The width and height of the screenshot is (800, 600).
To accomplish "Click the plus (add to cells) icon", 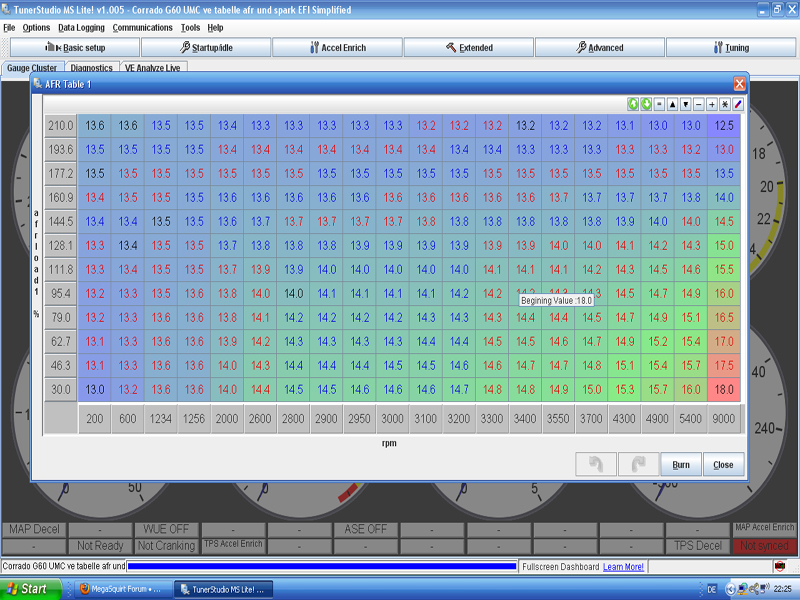I will [x=711, y=104].
